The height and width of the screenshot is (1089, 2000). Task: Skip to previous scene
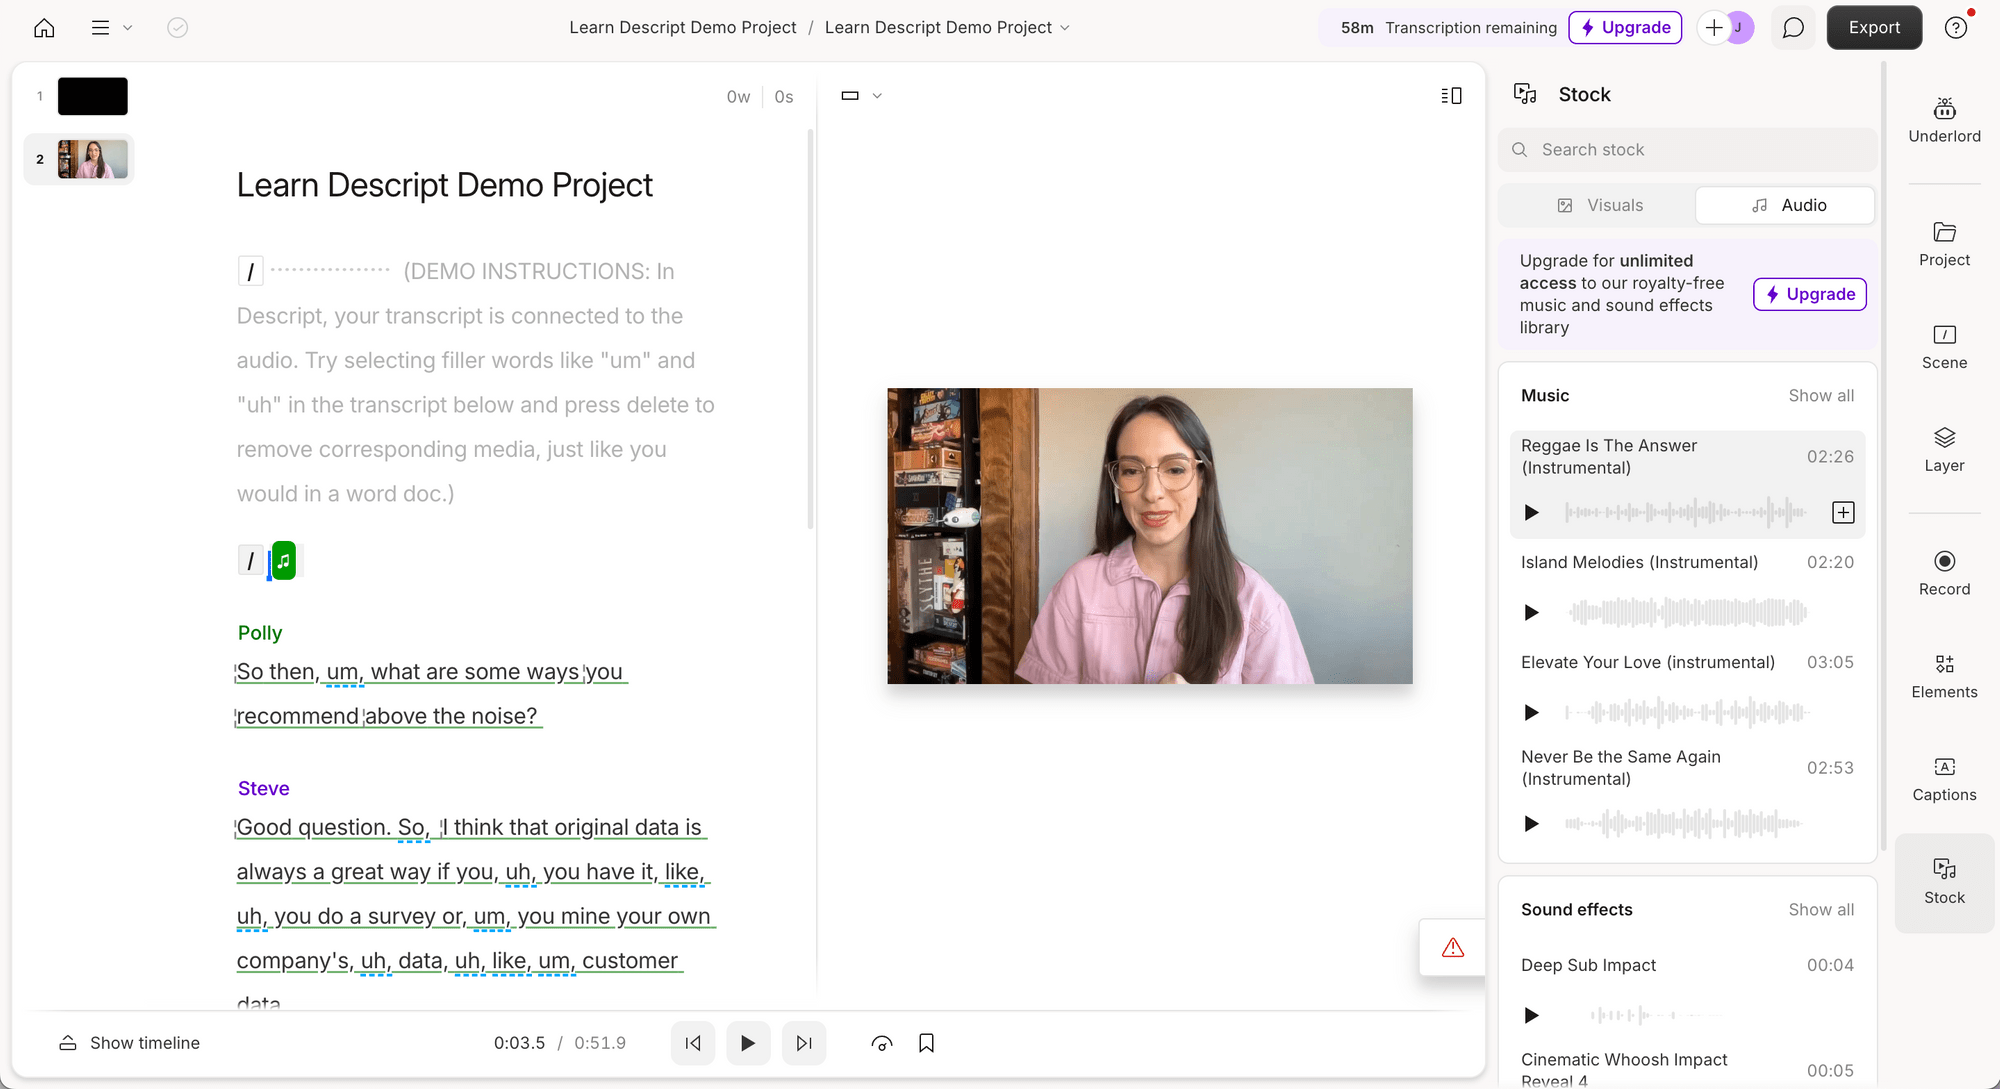pyautogui.click(x=693, y=1043)
